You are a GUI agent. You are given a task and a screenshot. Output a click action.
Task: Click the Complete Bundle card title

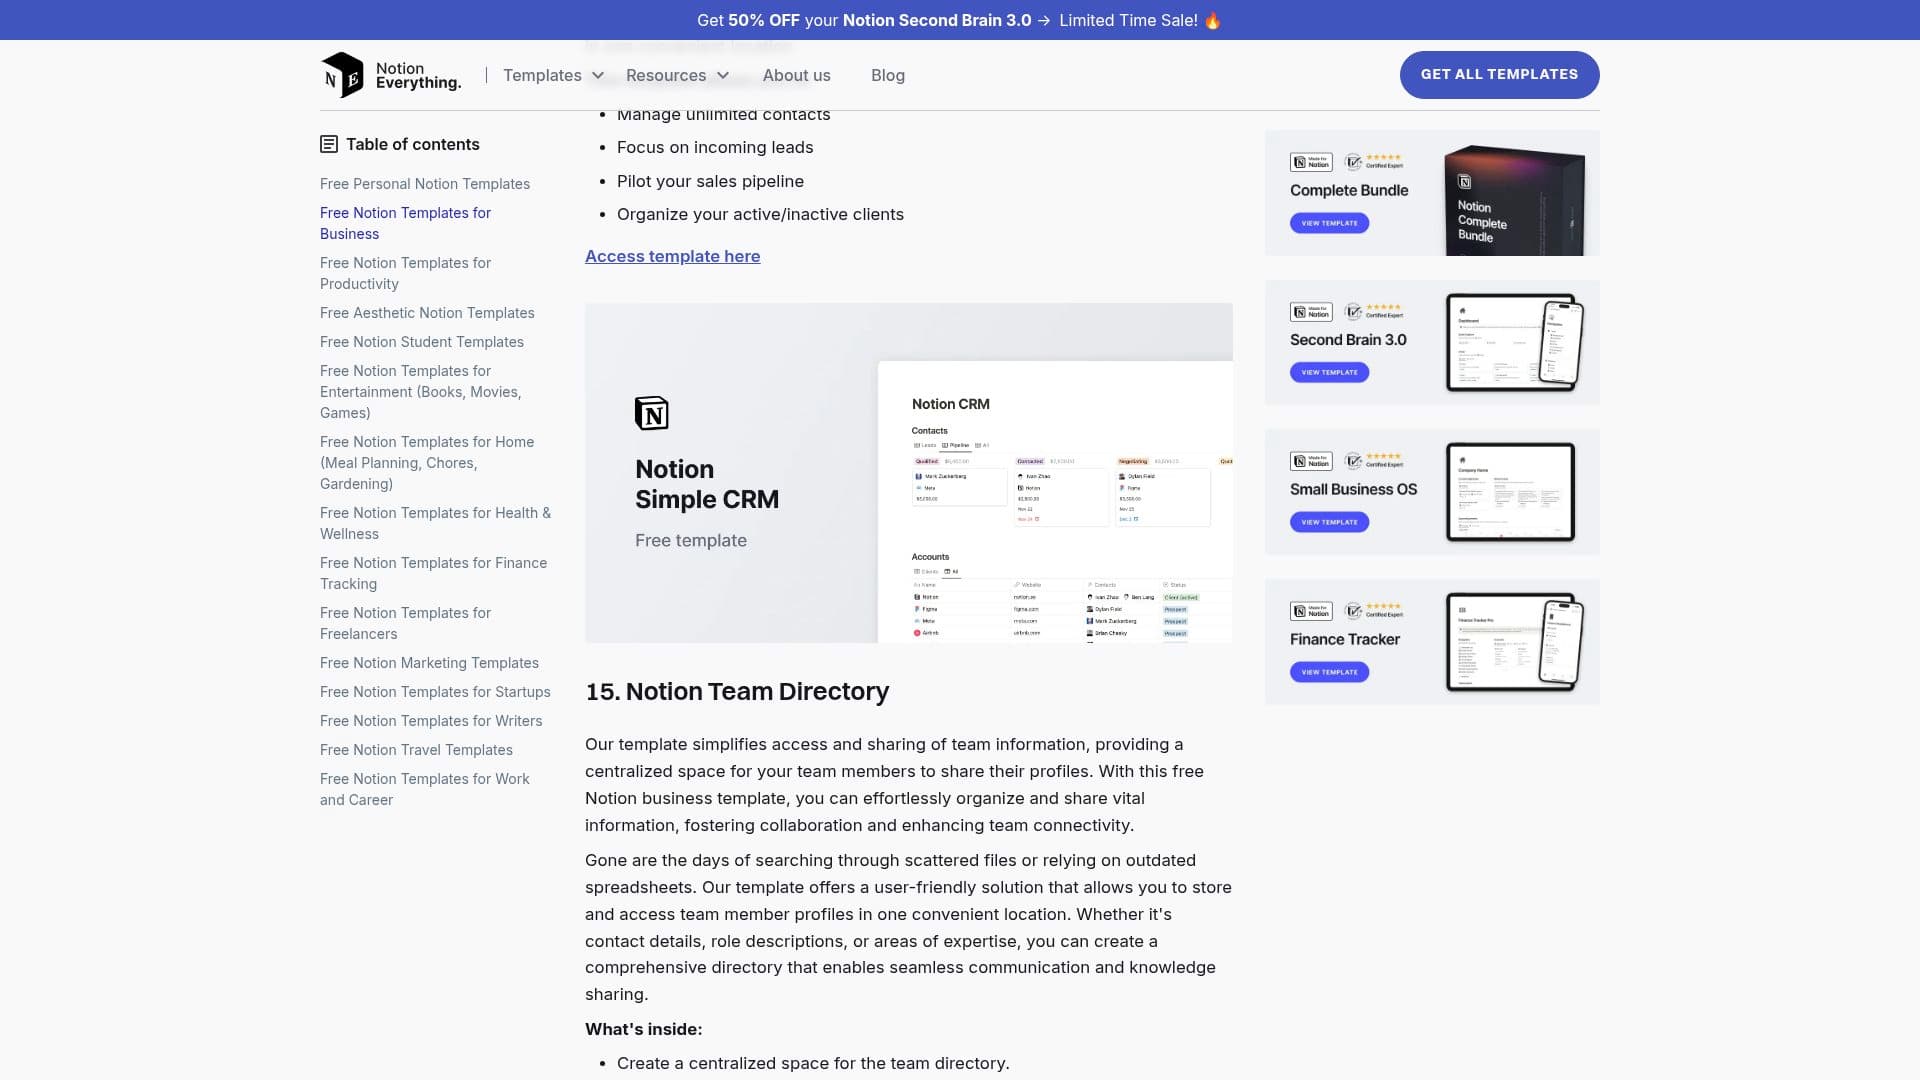[1349, 190]
